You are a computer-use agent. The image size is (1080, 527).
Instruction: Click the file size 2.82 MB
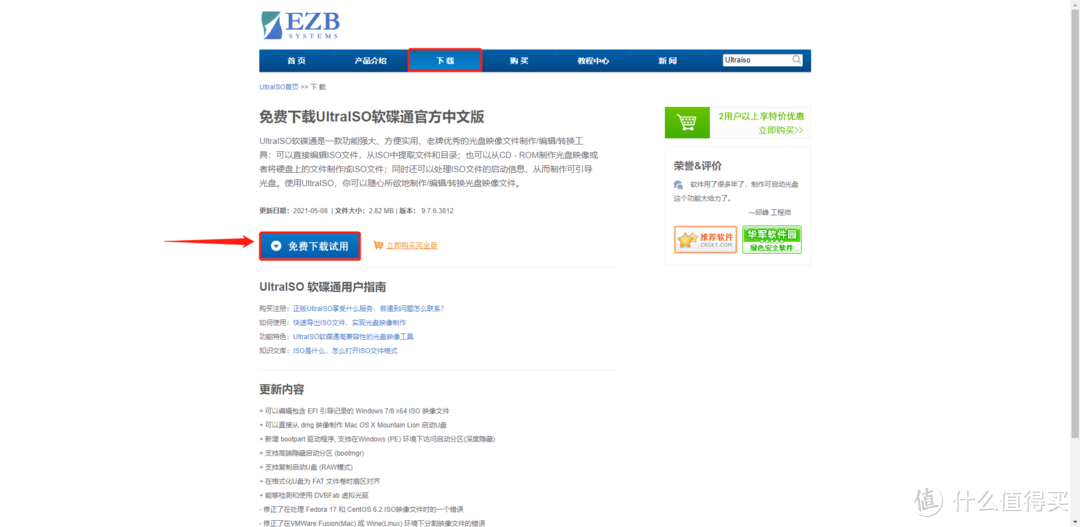pyautogui.click(x=381, y=210)
